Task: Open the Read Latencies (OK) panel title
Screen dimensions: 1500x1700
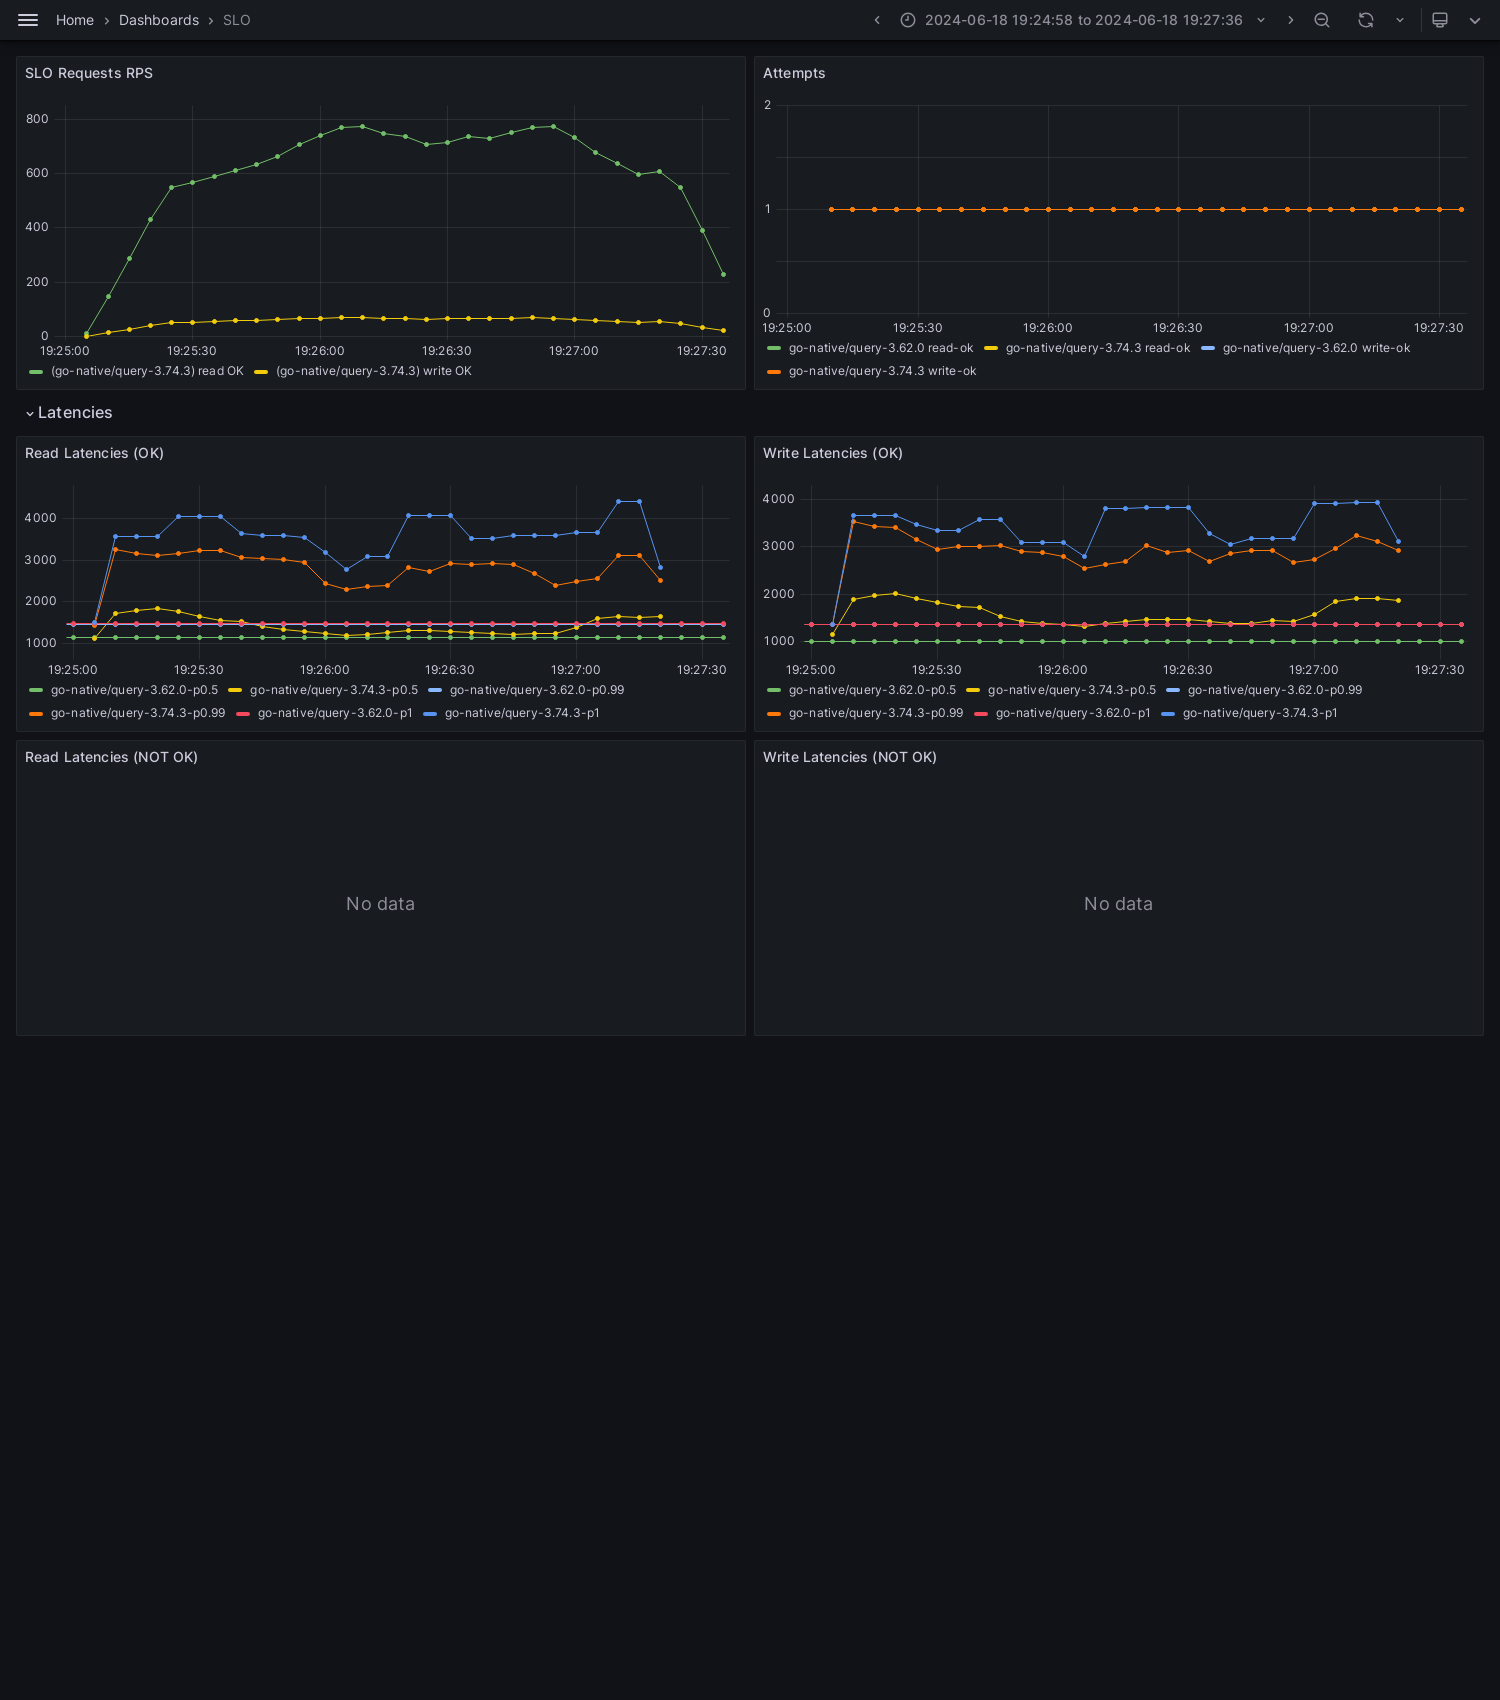Action: (x=94, y=453)
